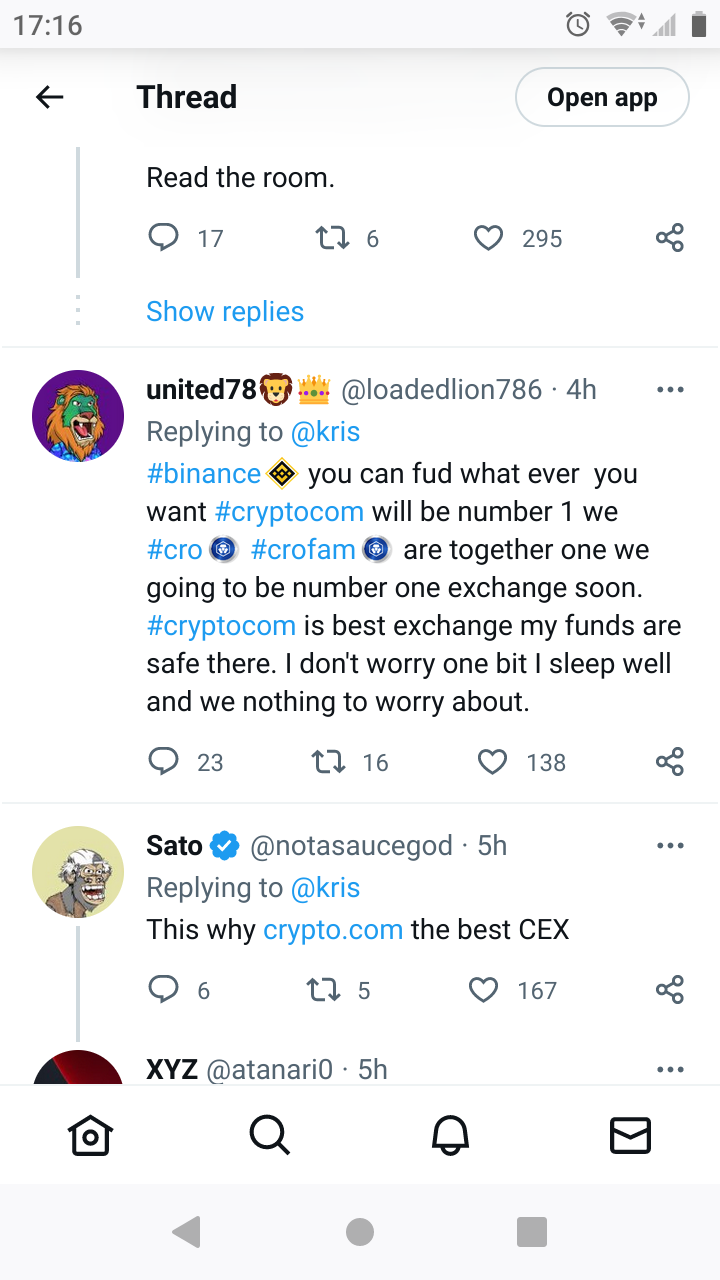Viewport: 720px width, 1280px height.
Task: Share the 'Read the room.' tweet
Action: (x=669, y=238)
